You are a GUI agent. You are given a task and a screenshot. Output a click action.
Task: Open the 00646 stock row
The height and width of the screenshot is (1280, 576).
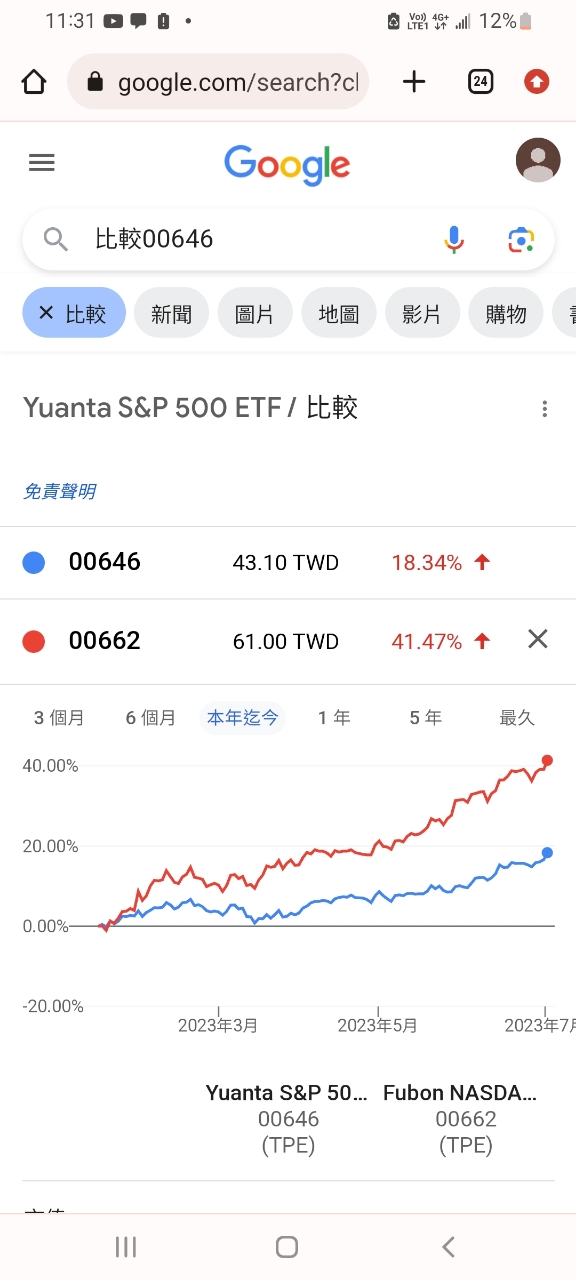pos(288,563)
